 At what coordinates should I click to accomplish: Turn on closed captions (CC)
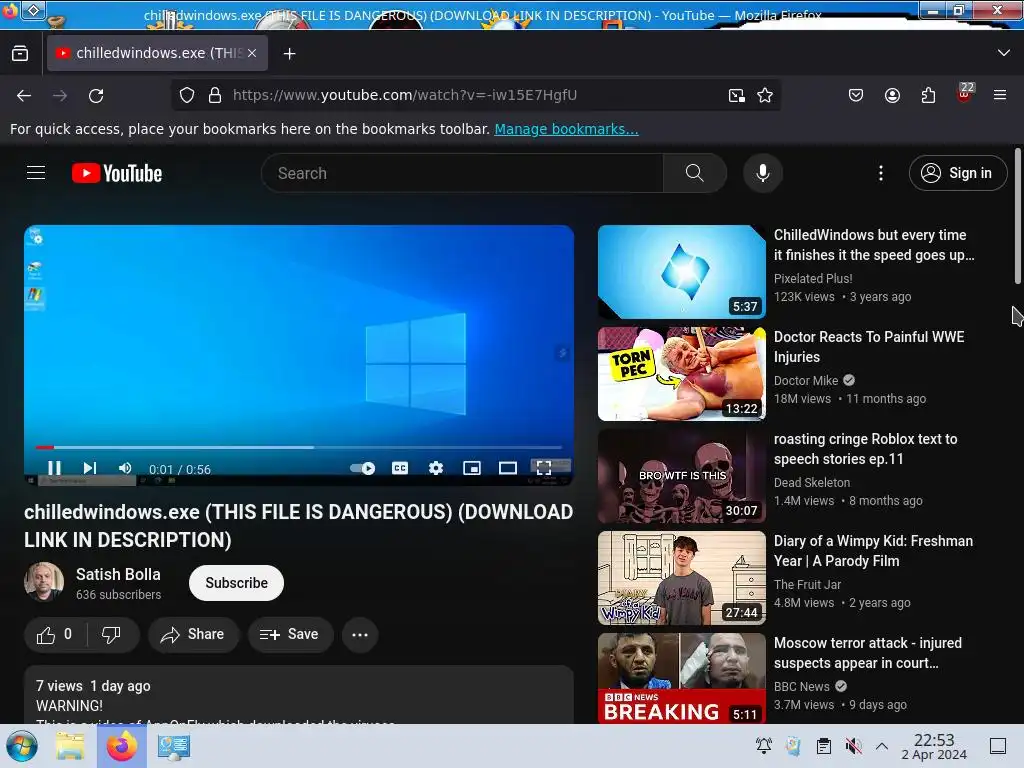coord(400,468)
